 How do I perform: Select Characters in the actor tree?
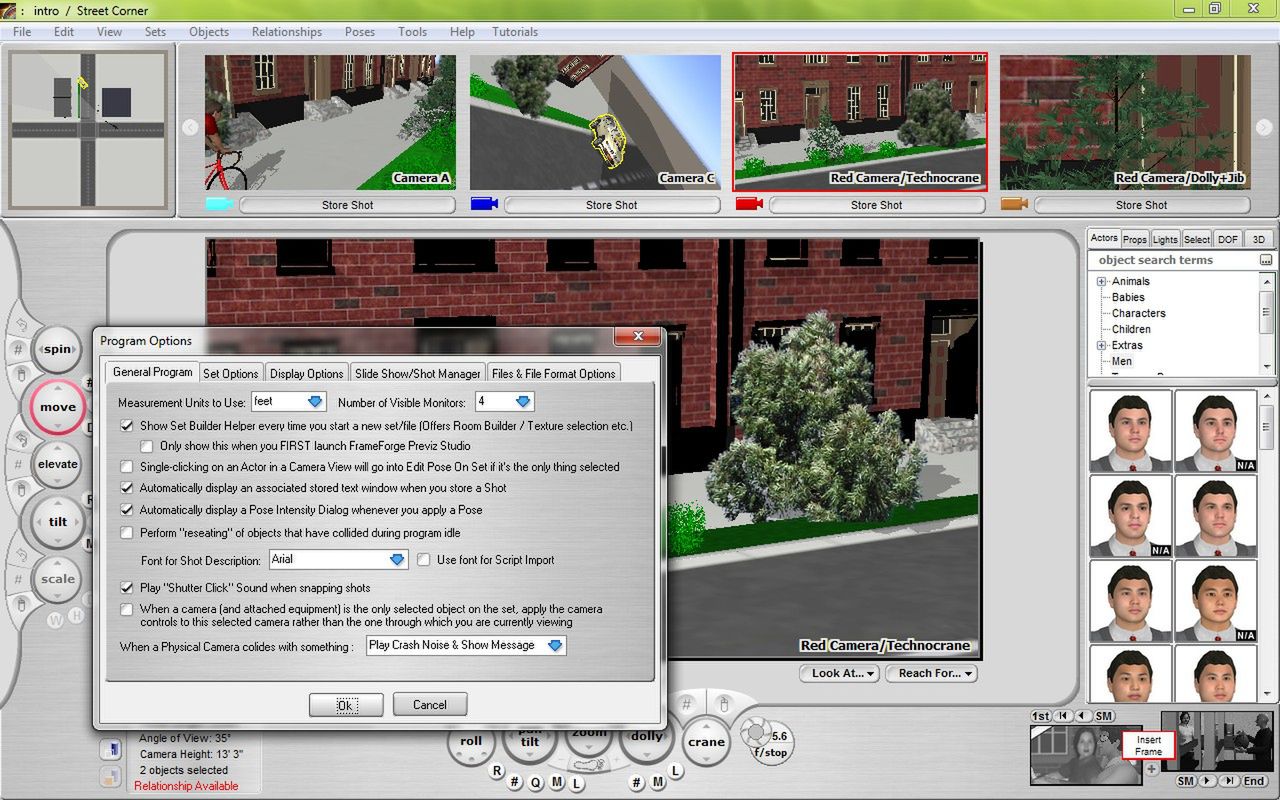[x=1138, y=313]
